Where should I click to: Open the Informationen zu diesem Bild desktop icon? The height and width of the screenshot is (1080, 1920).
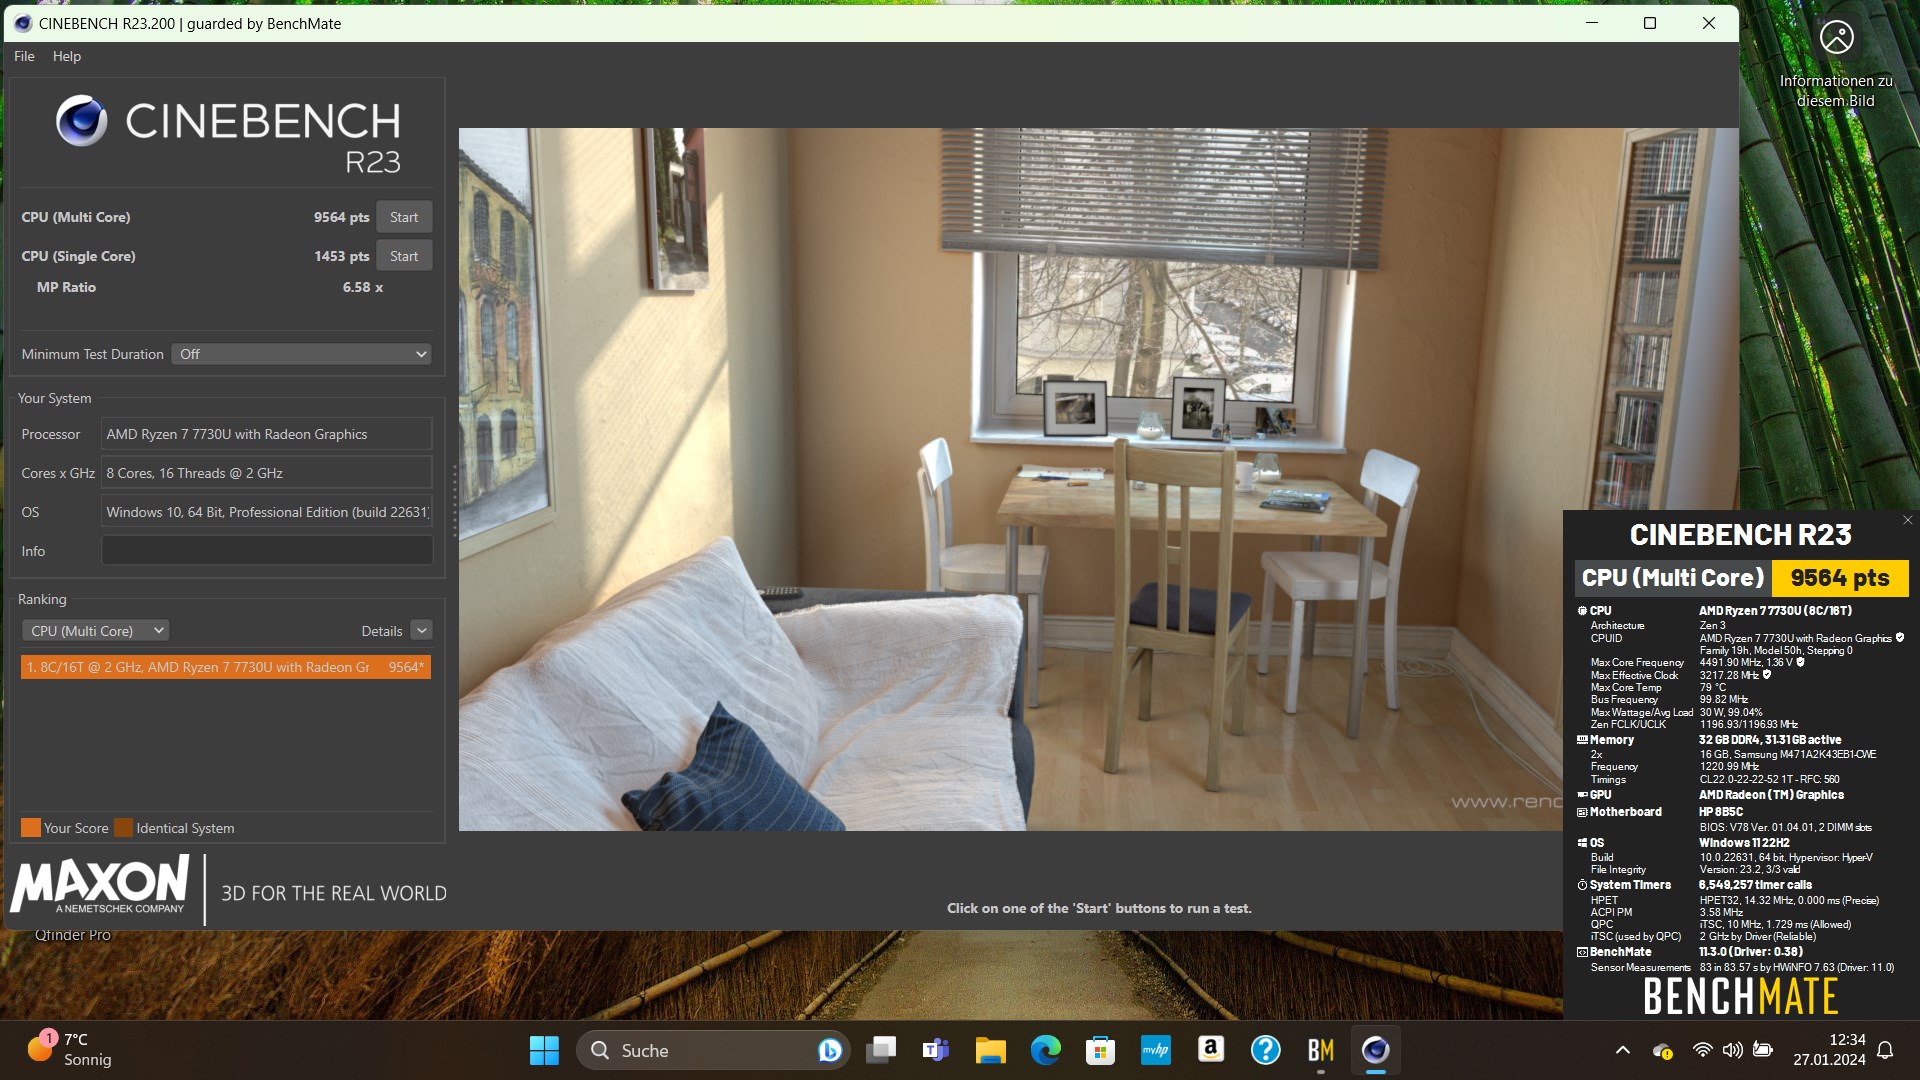(1836, 64)
